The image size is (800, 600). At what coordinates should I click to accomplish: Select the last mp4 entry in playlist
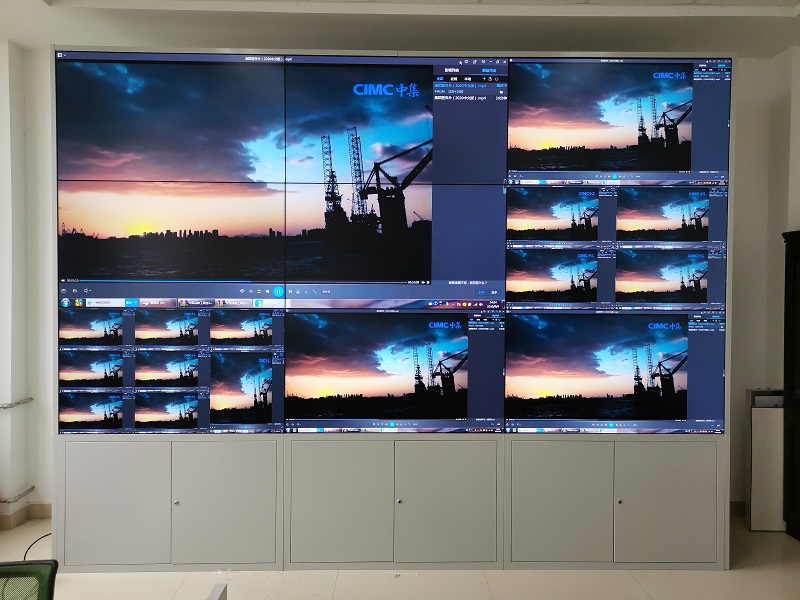click(460, 98)
